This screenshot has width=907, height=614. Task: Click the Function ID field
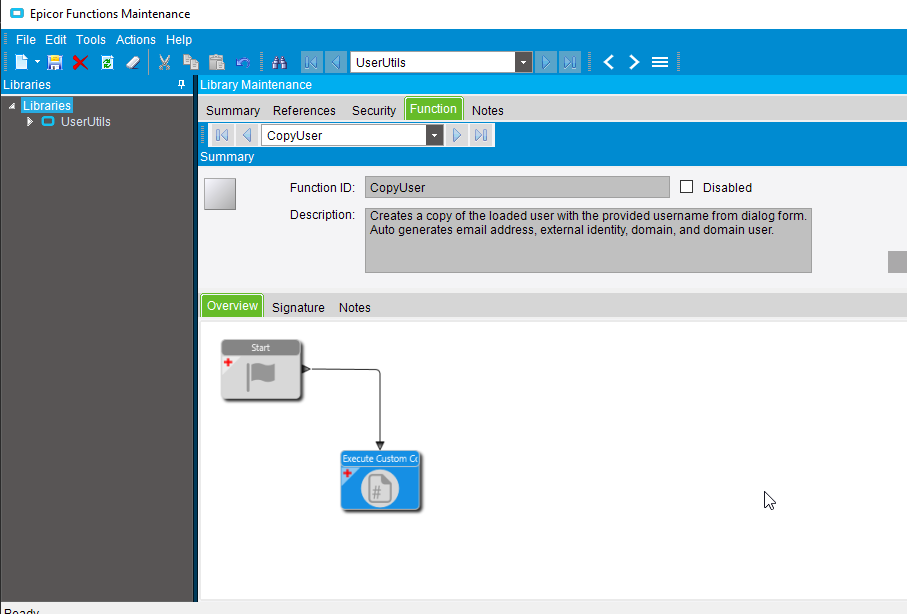coord(517,187)
